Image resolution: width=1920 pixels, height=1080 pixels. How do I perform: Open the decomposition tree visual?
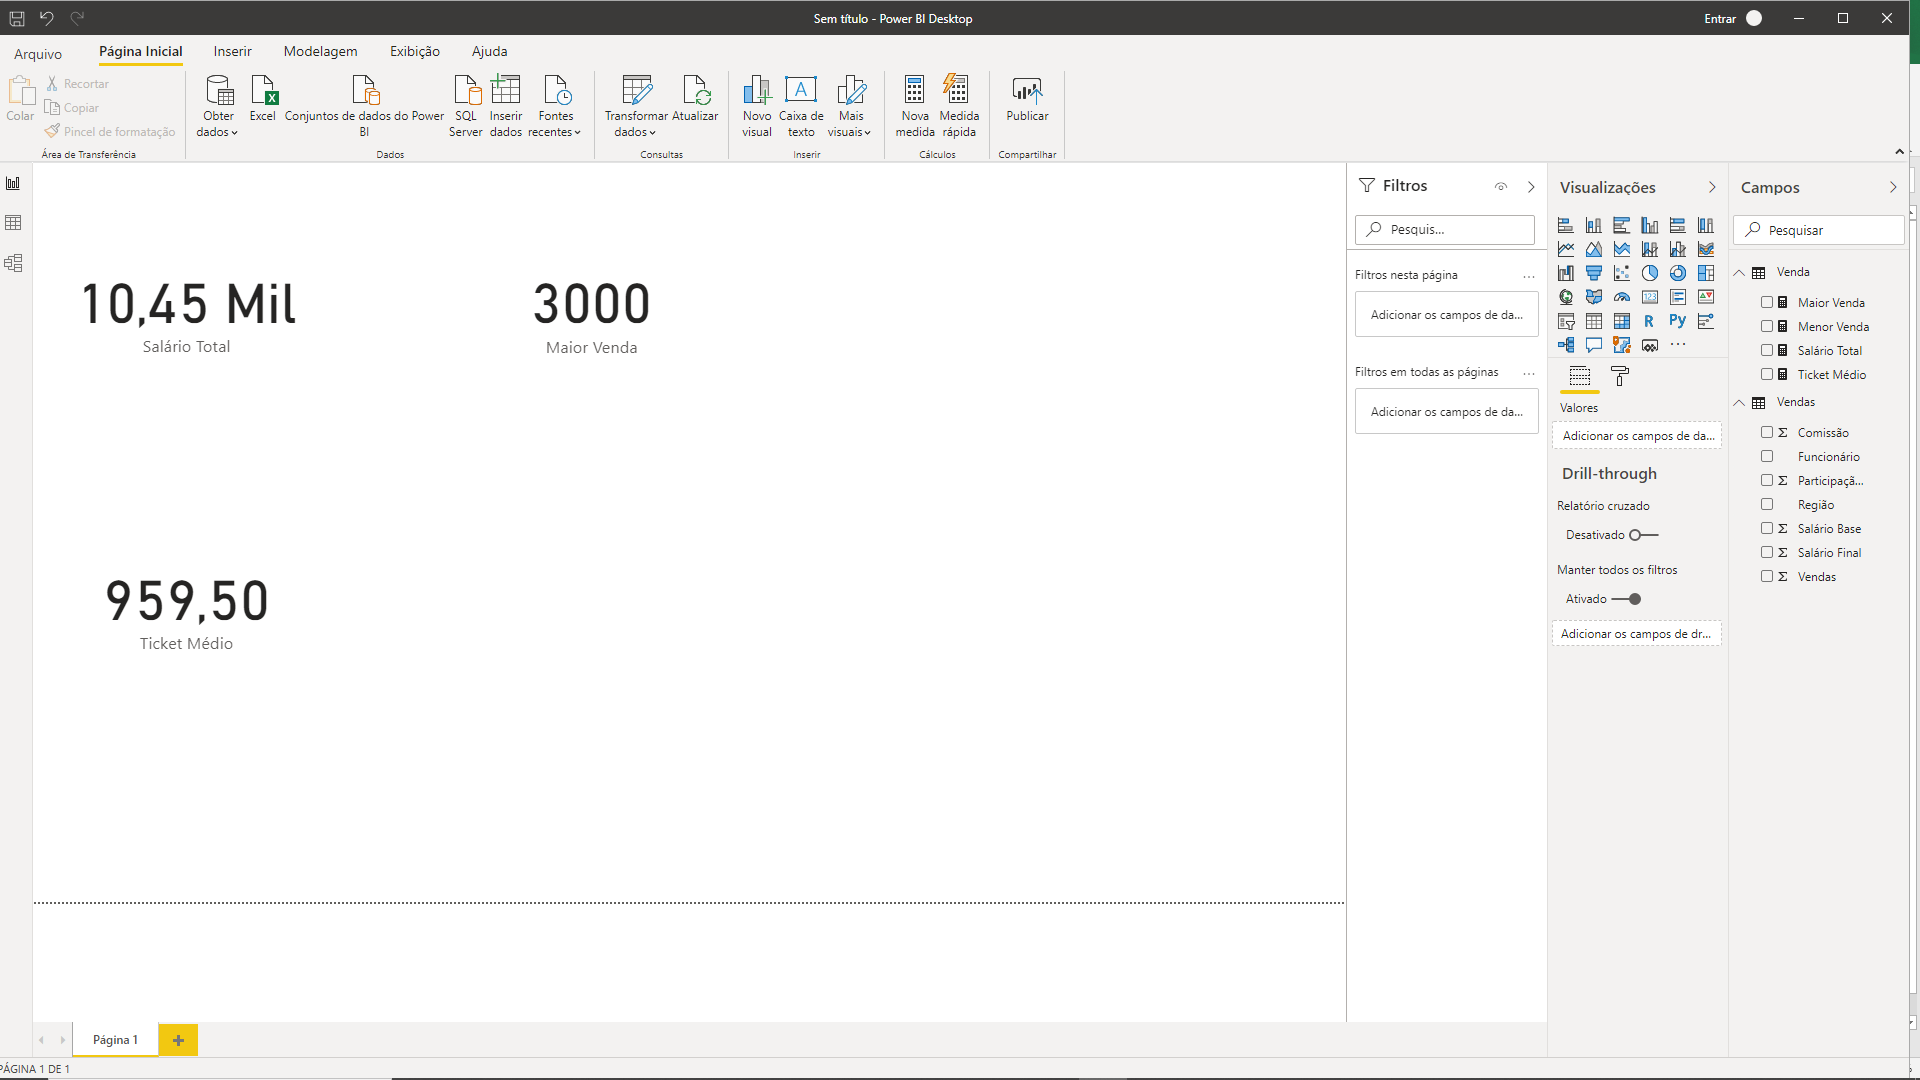(1566, 345)
